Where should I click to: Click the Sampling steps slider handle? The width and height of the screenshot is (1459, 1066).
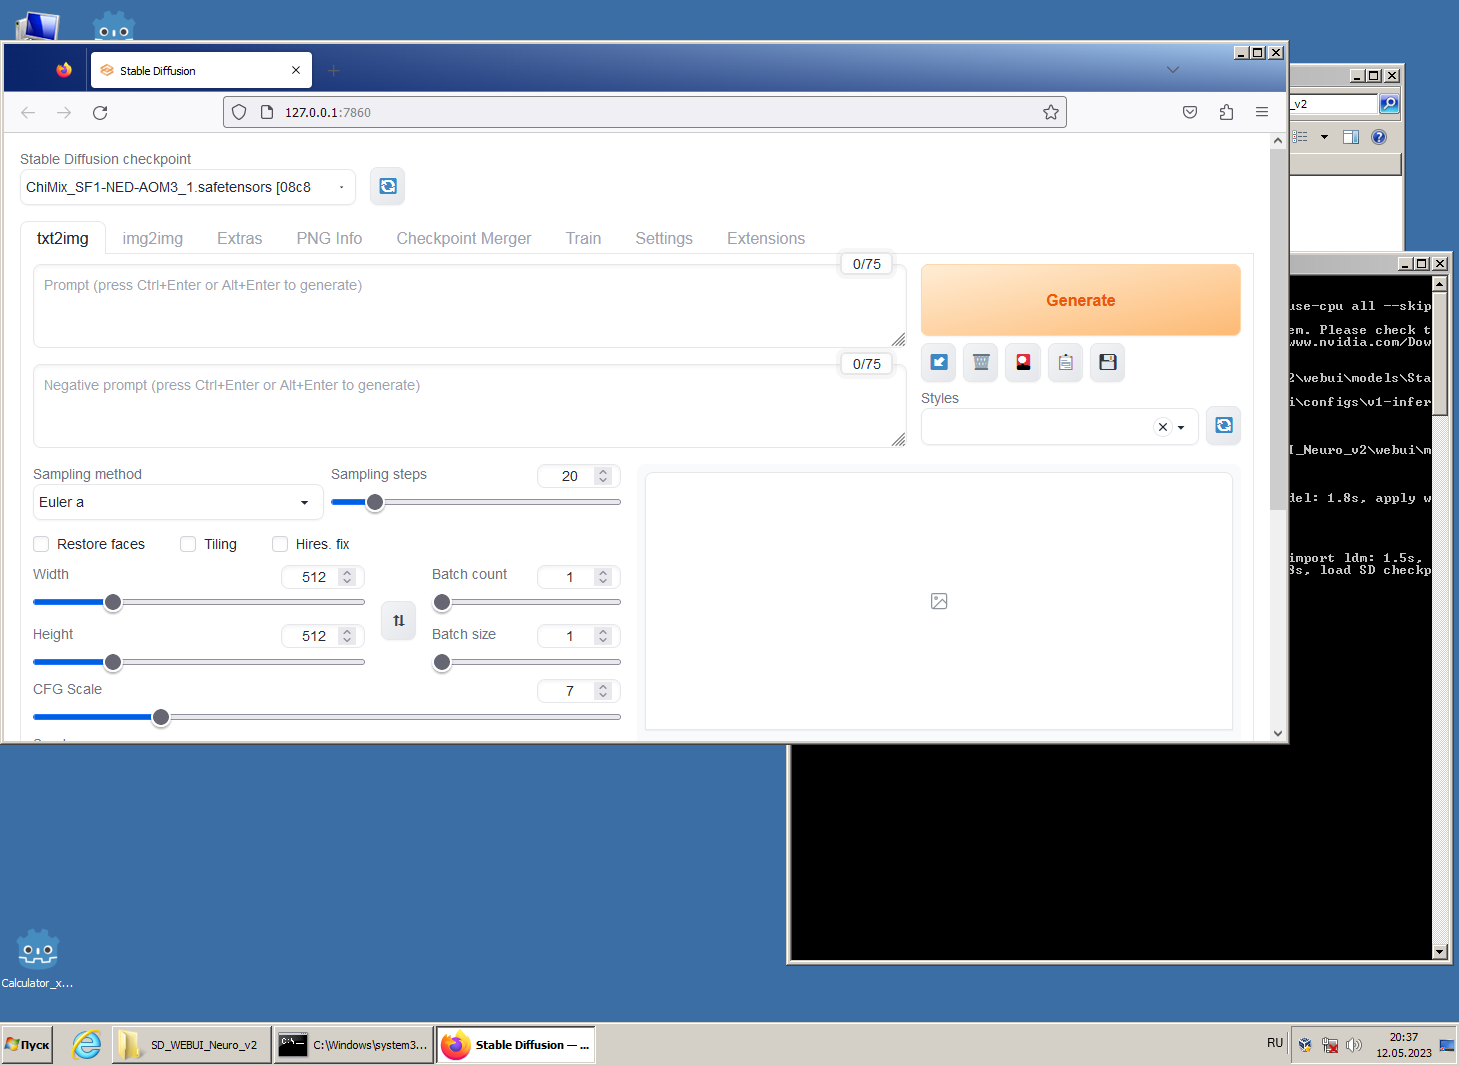point(375,502)
